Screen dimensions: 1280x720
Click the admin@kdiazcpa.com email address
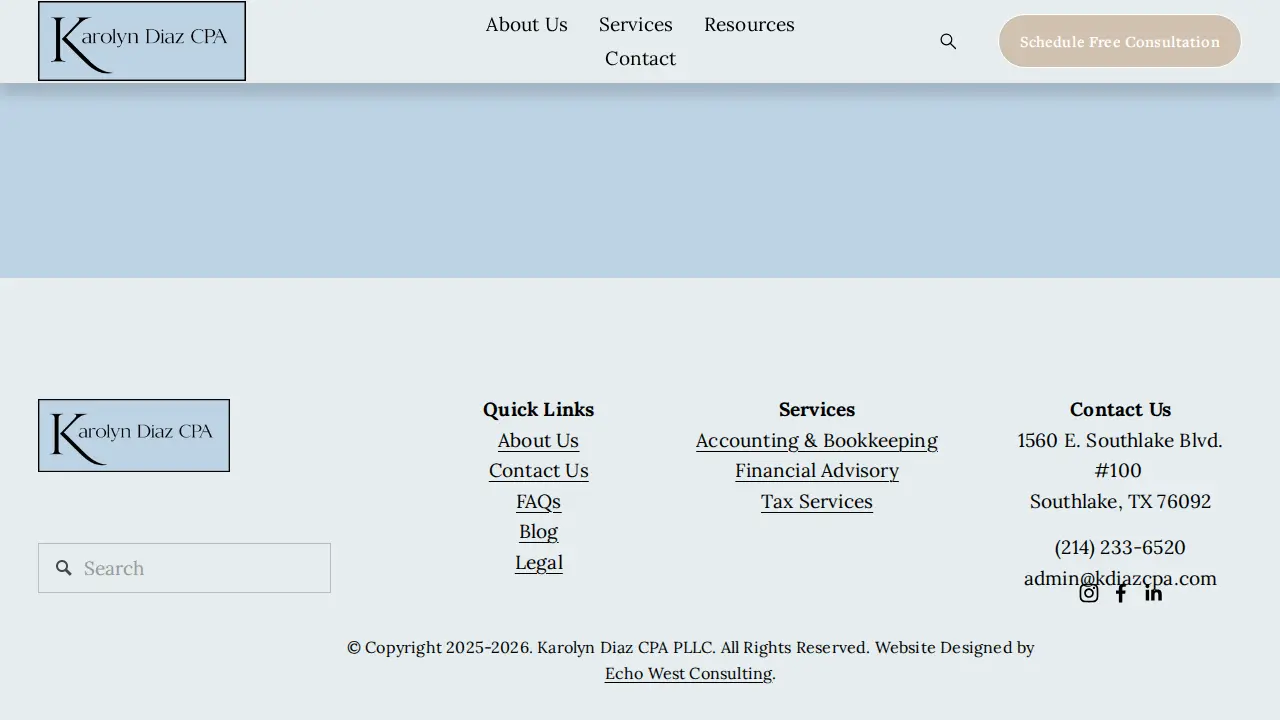(x=1120, y=578)
